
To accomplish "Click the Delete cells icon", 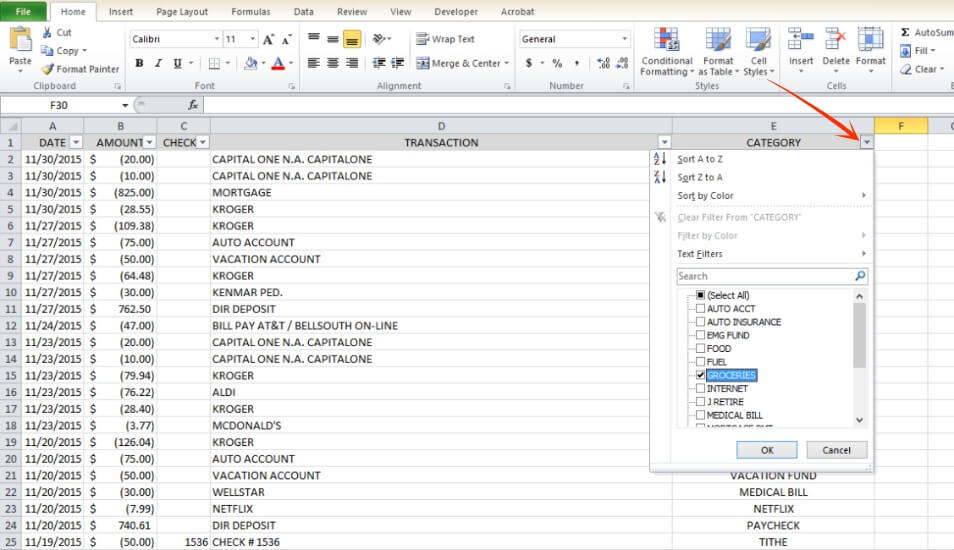I will tap(835, 40).
